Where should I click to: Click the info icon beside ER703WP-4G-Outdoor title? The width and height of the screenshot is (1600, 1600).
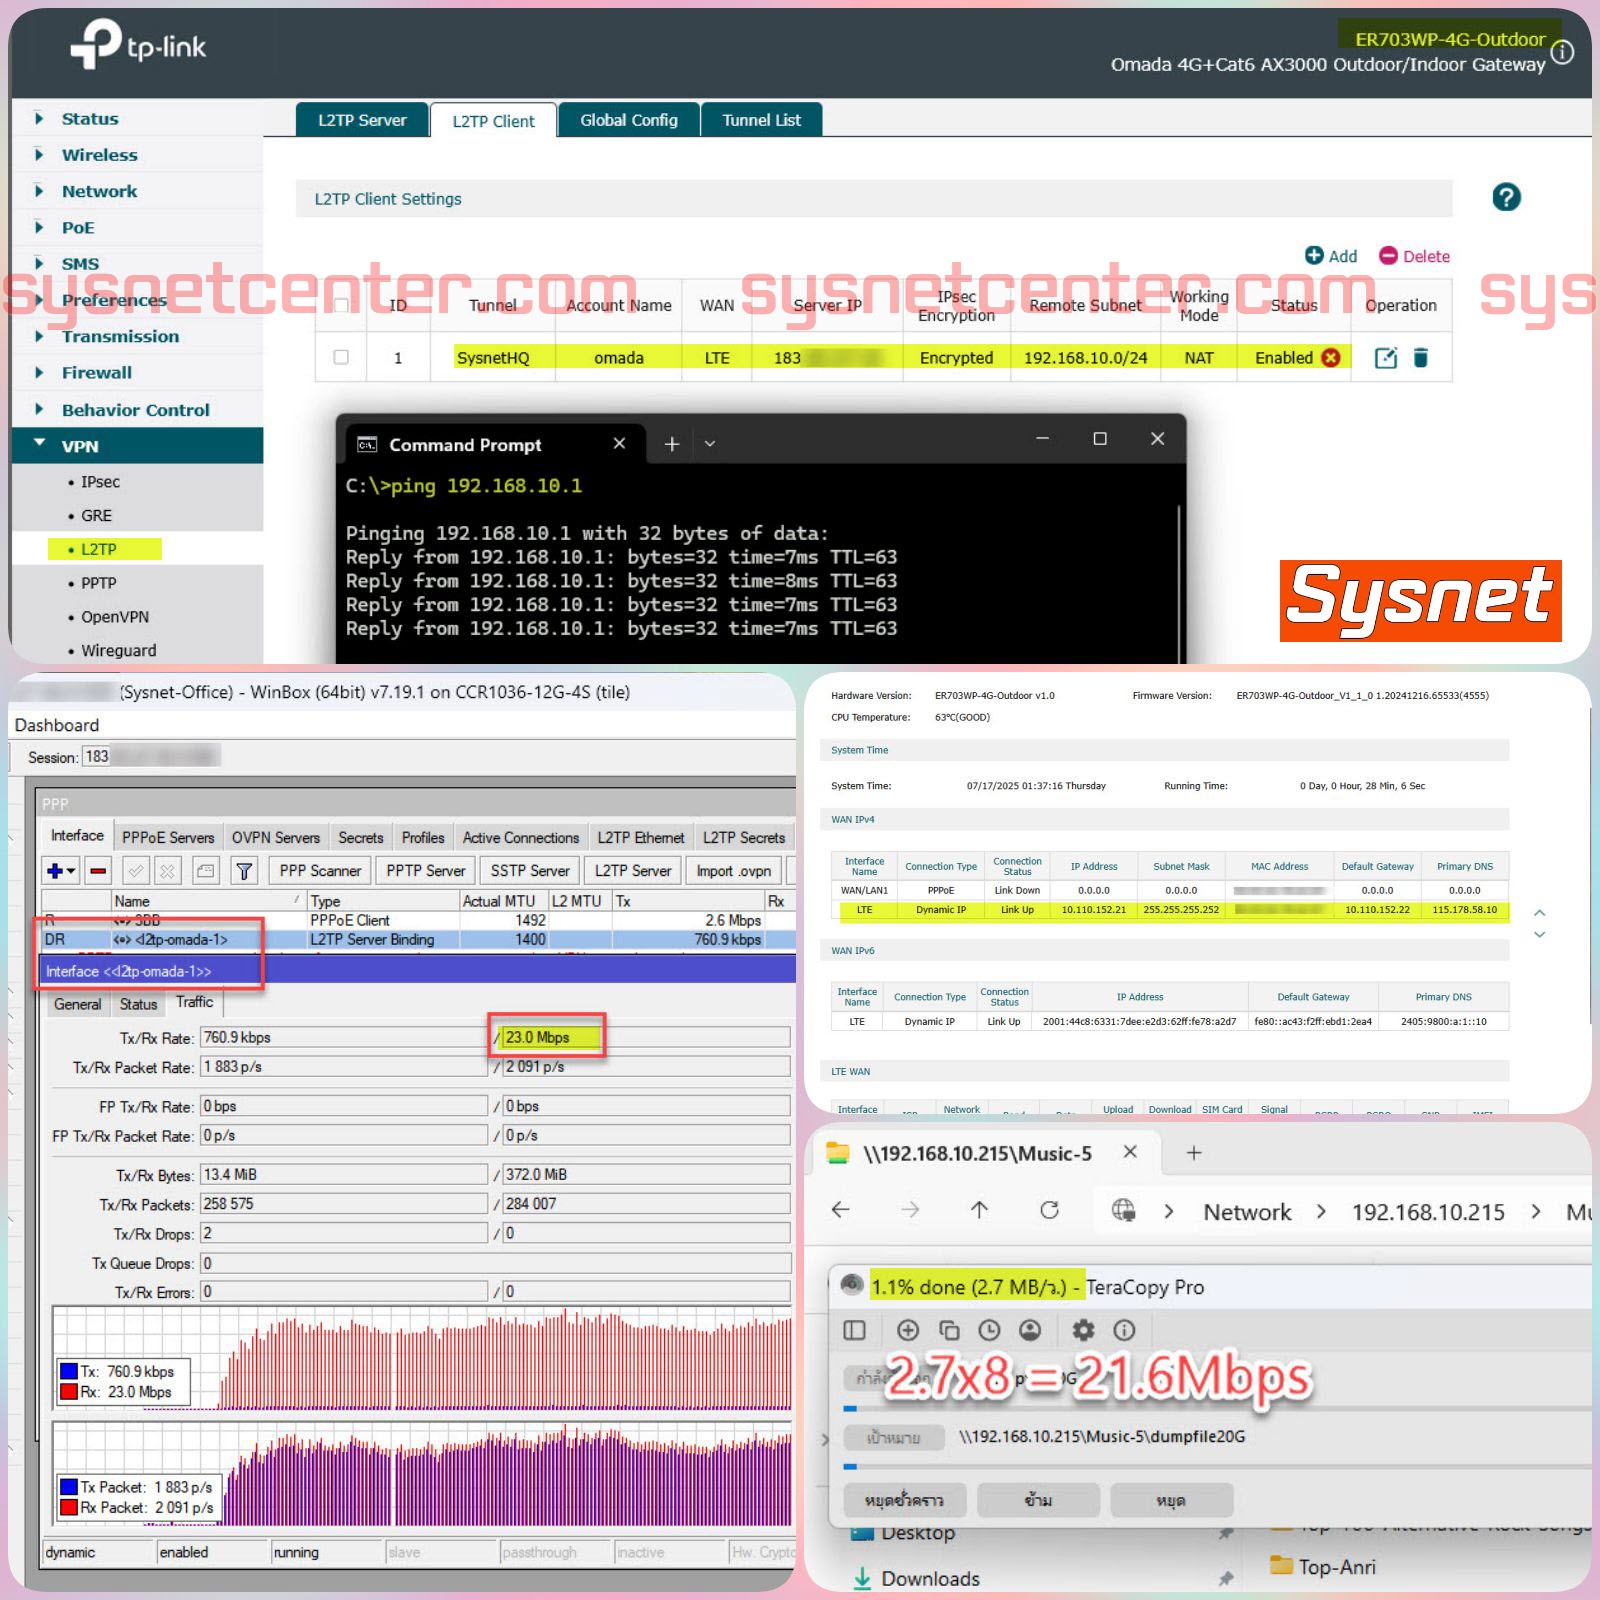point(1562,52)
